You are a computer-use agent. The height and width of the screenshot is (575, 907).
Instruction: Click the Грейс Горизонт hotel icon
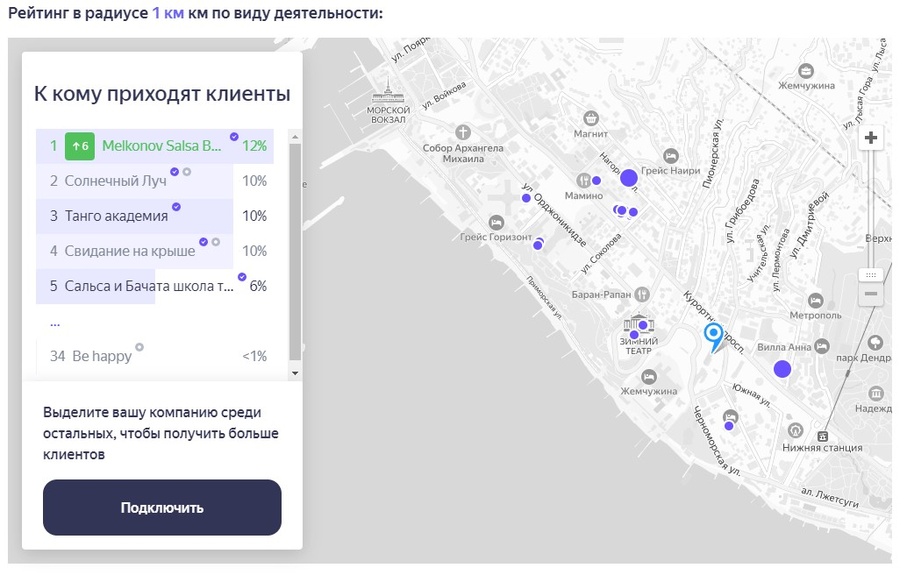pos(496,222)
